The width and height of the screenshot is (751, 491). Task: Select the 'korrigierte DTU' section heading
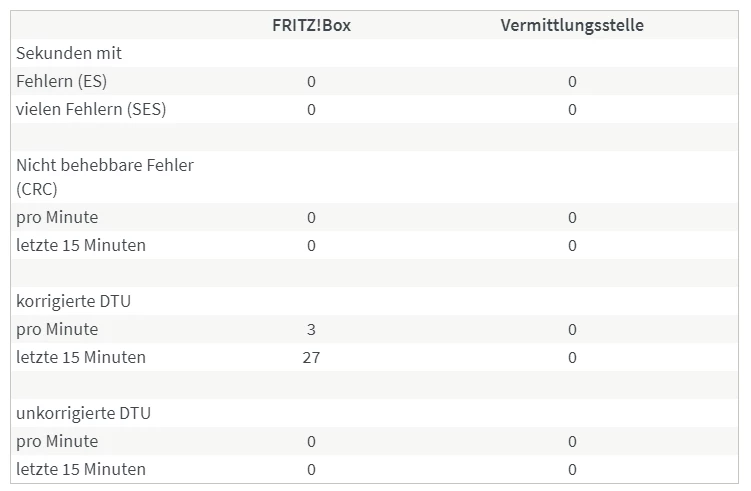pos(74,301)
